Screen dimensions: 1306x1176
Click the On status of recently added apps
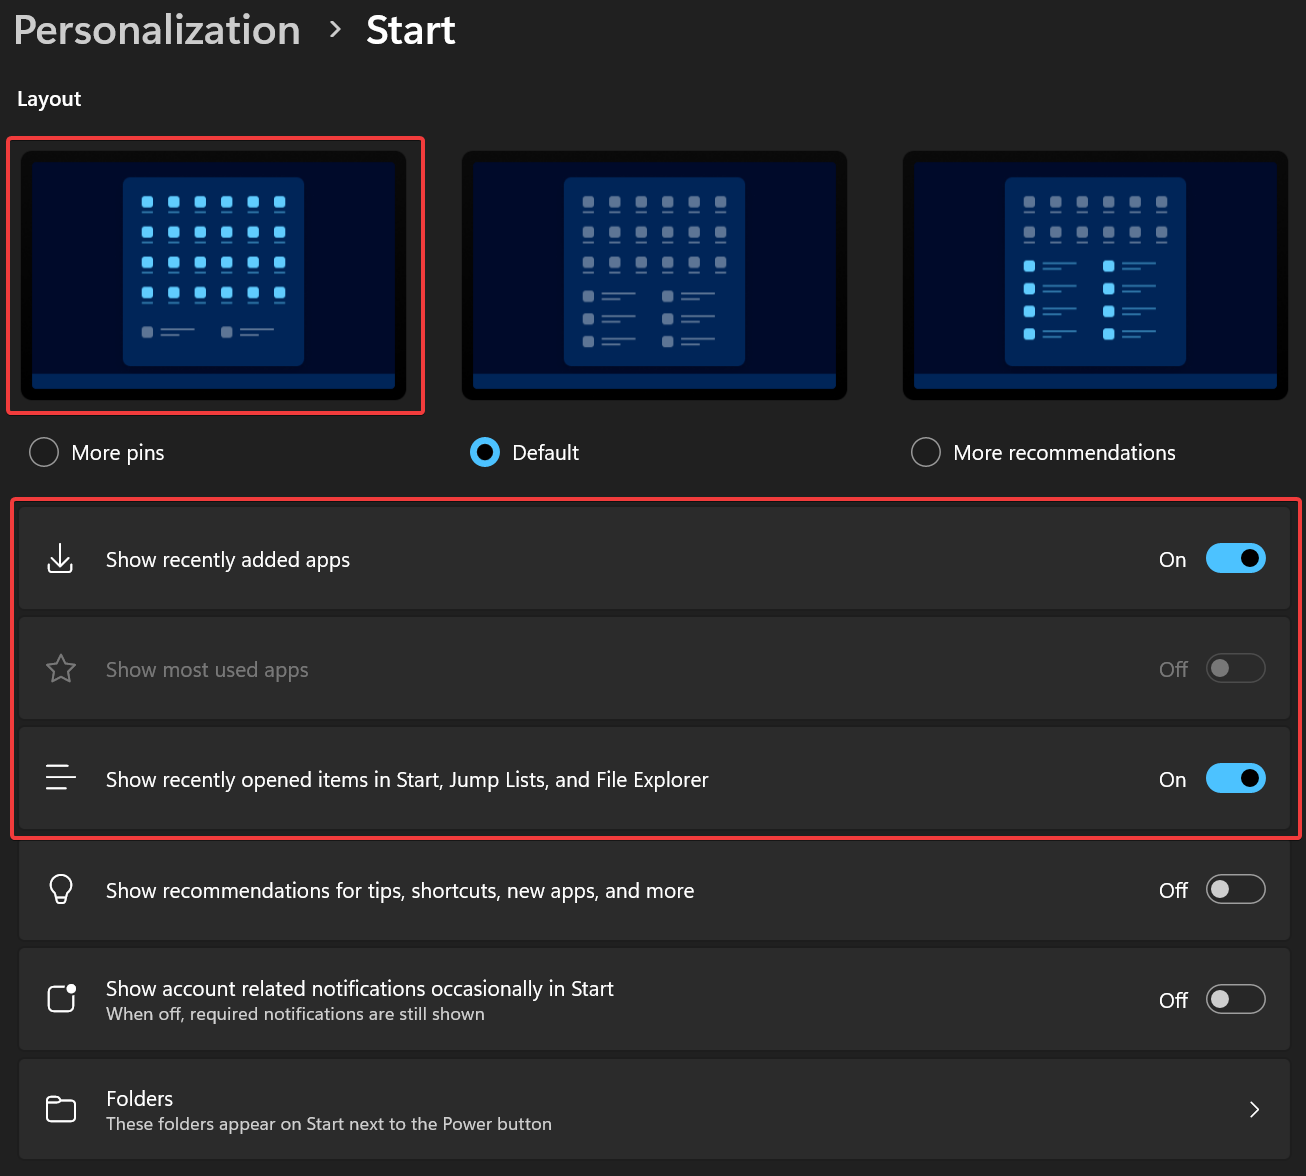[x=1173, y=560]
